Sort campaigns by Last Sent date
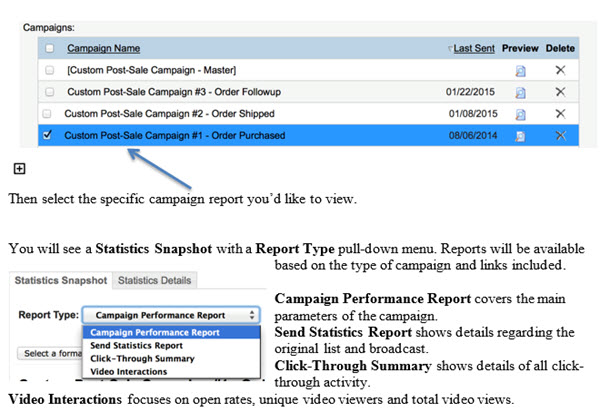Viewport: 600px width, 412px height. (473, 48)
